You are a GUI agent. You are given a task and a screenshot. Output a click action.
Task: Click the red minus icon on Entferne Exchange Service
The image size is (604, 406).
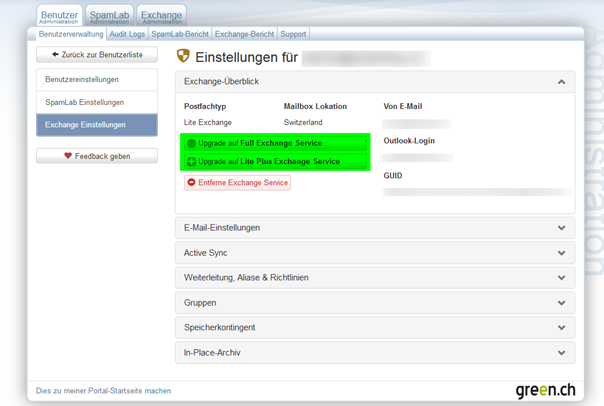click(192, 183)
